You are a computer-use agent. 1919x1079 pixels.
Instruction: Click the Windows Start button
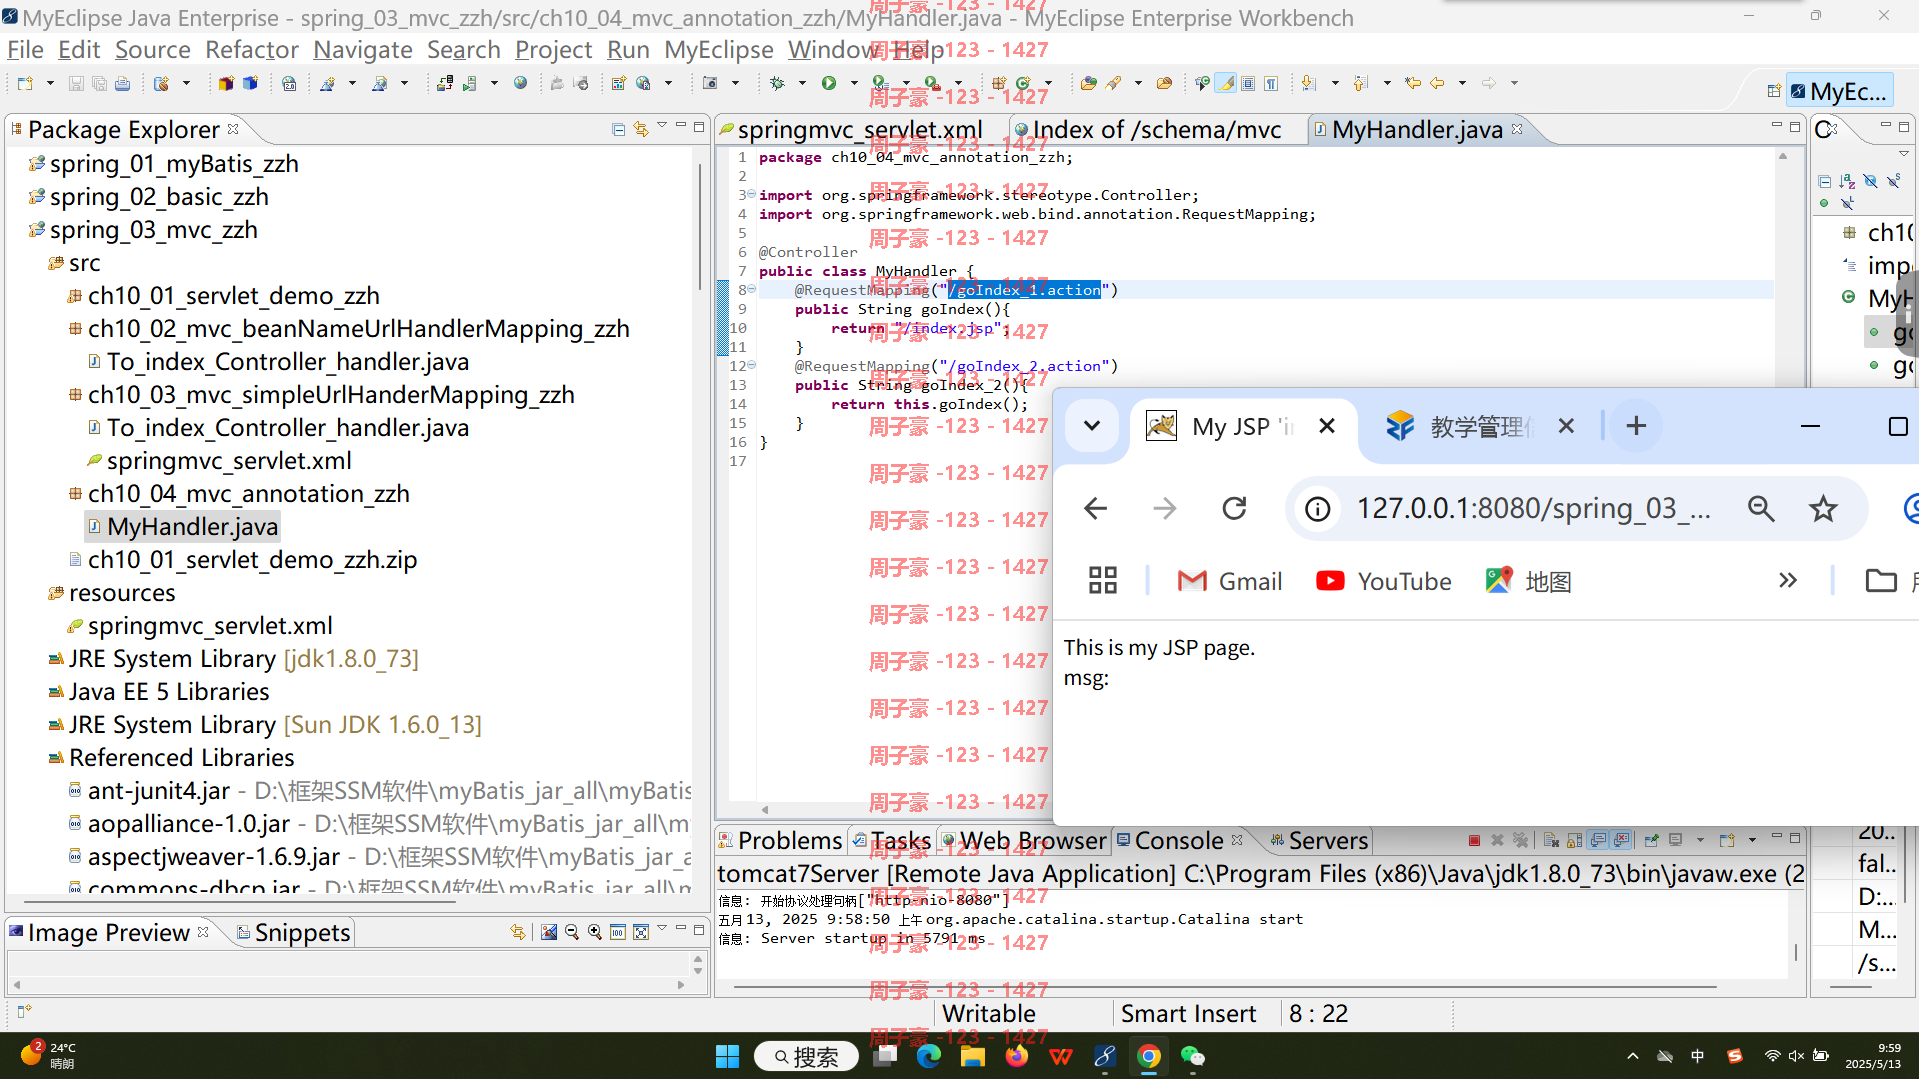coord(727,1057)
